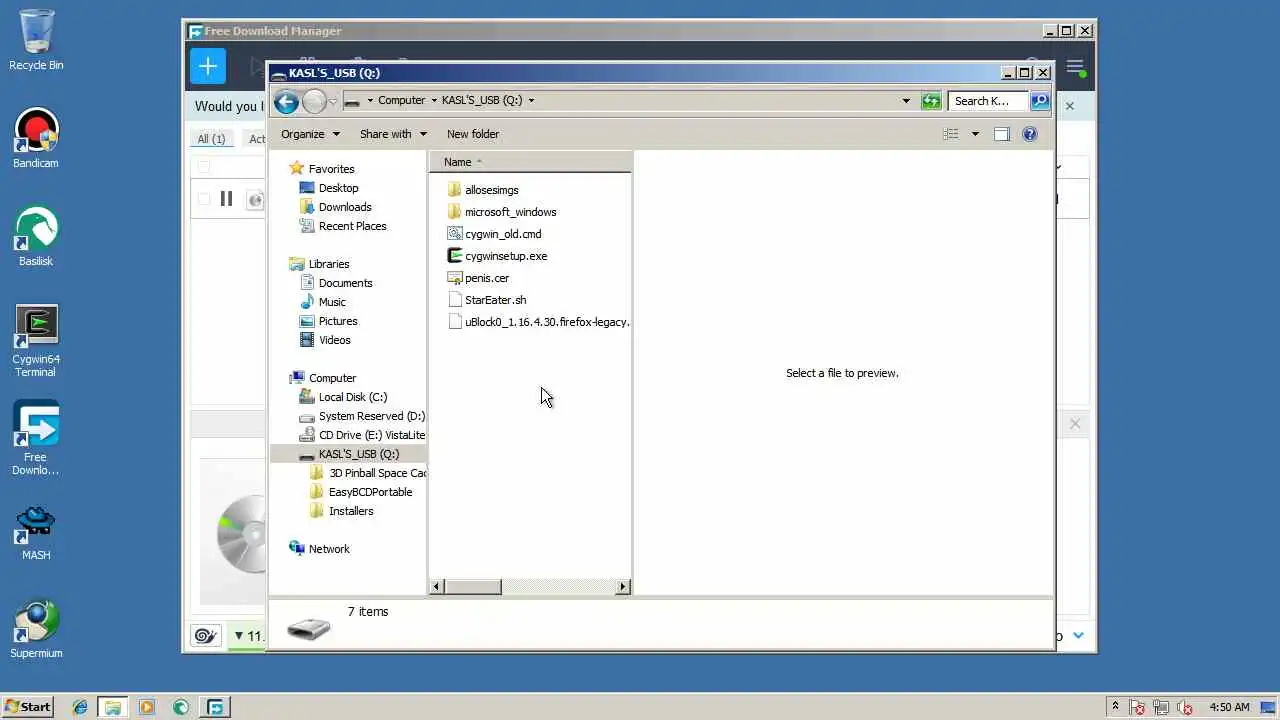Select the Computer breadcrumb in address bar

(401, 100)
